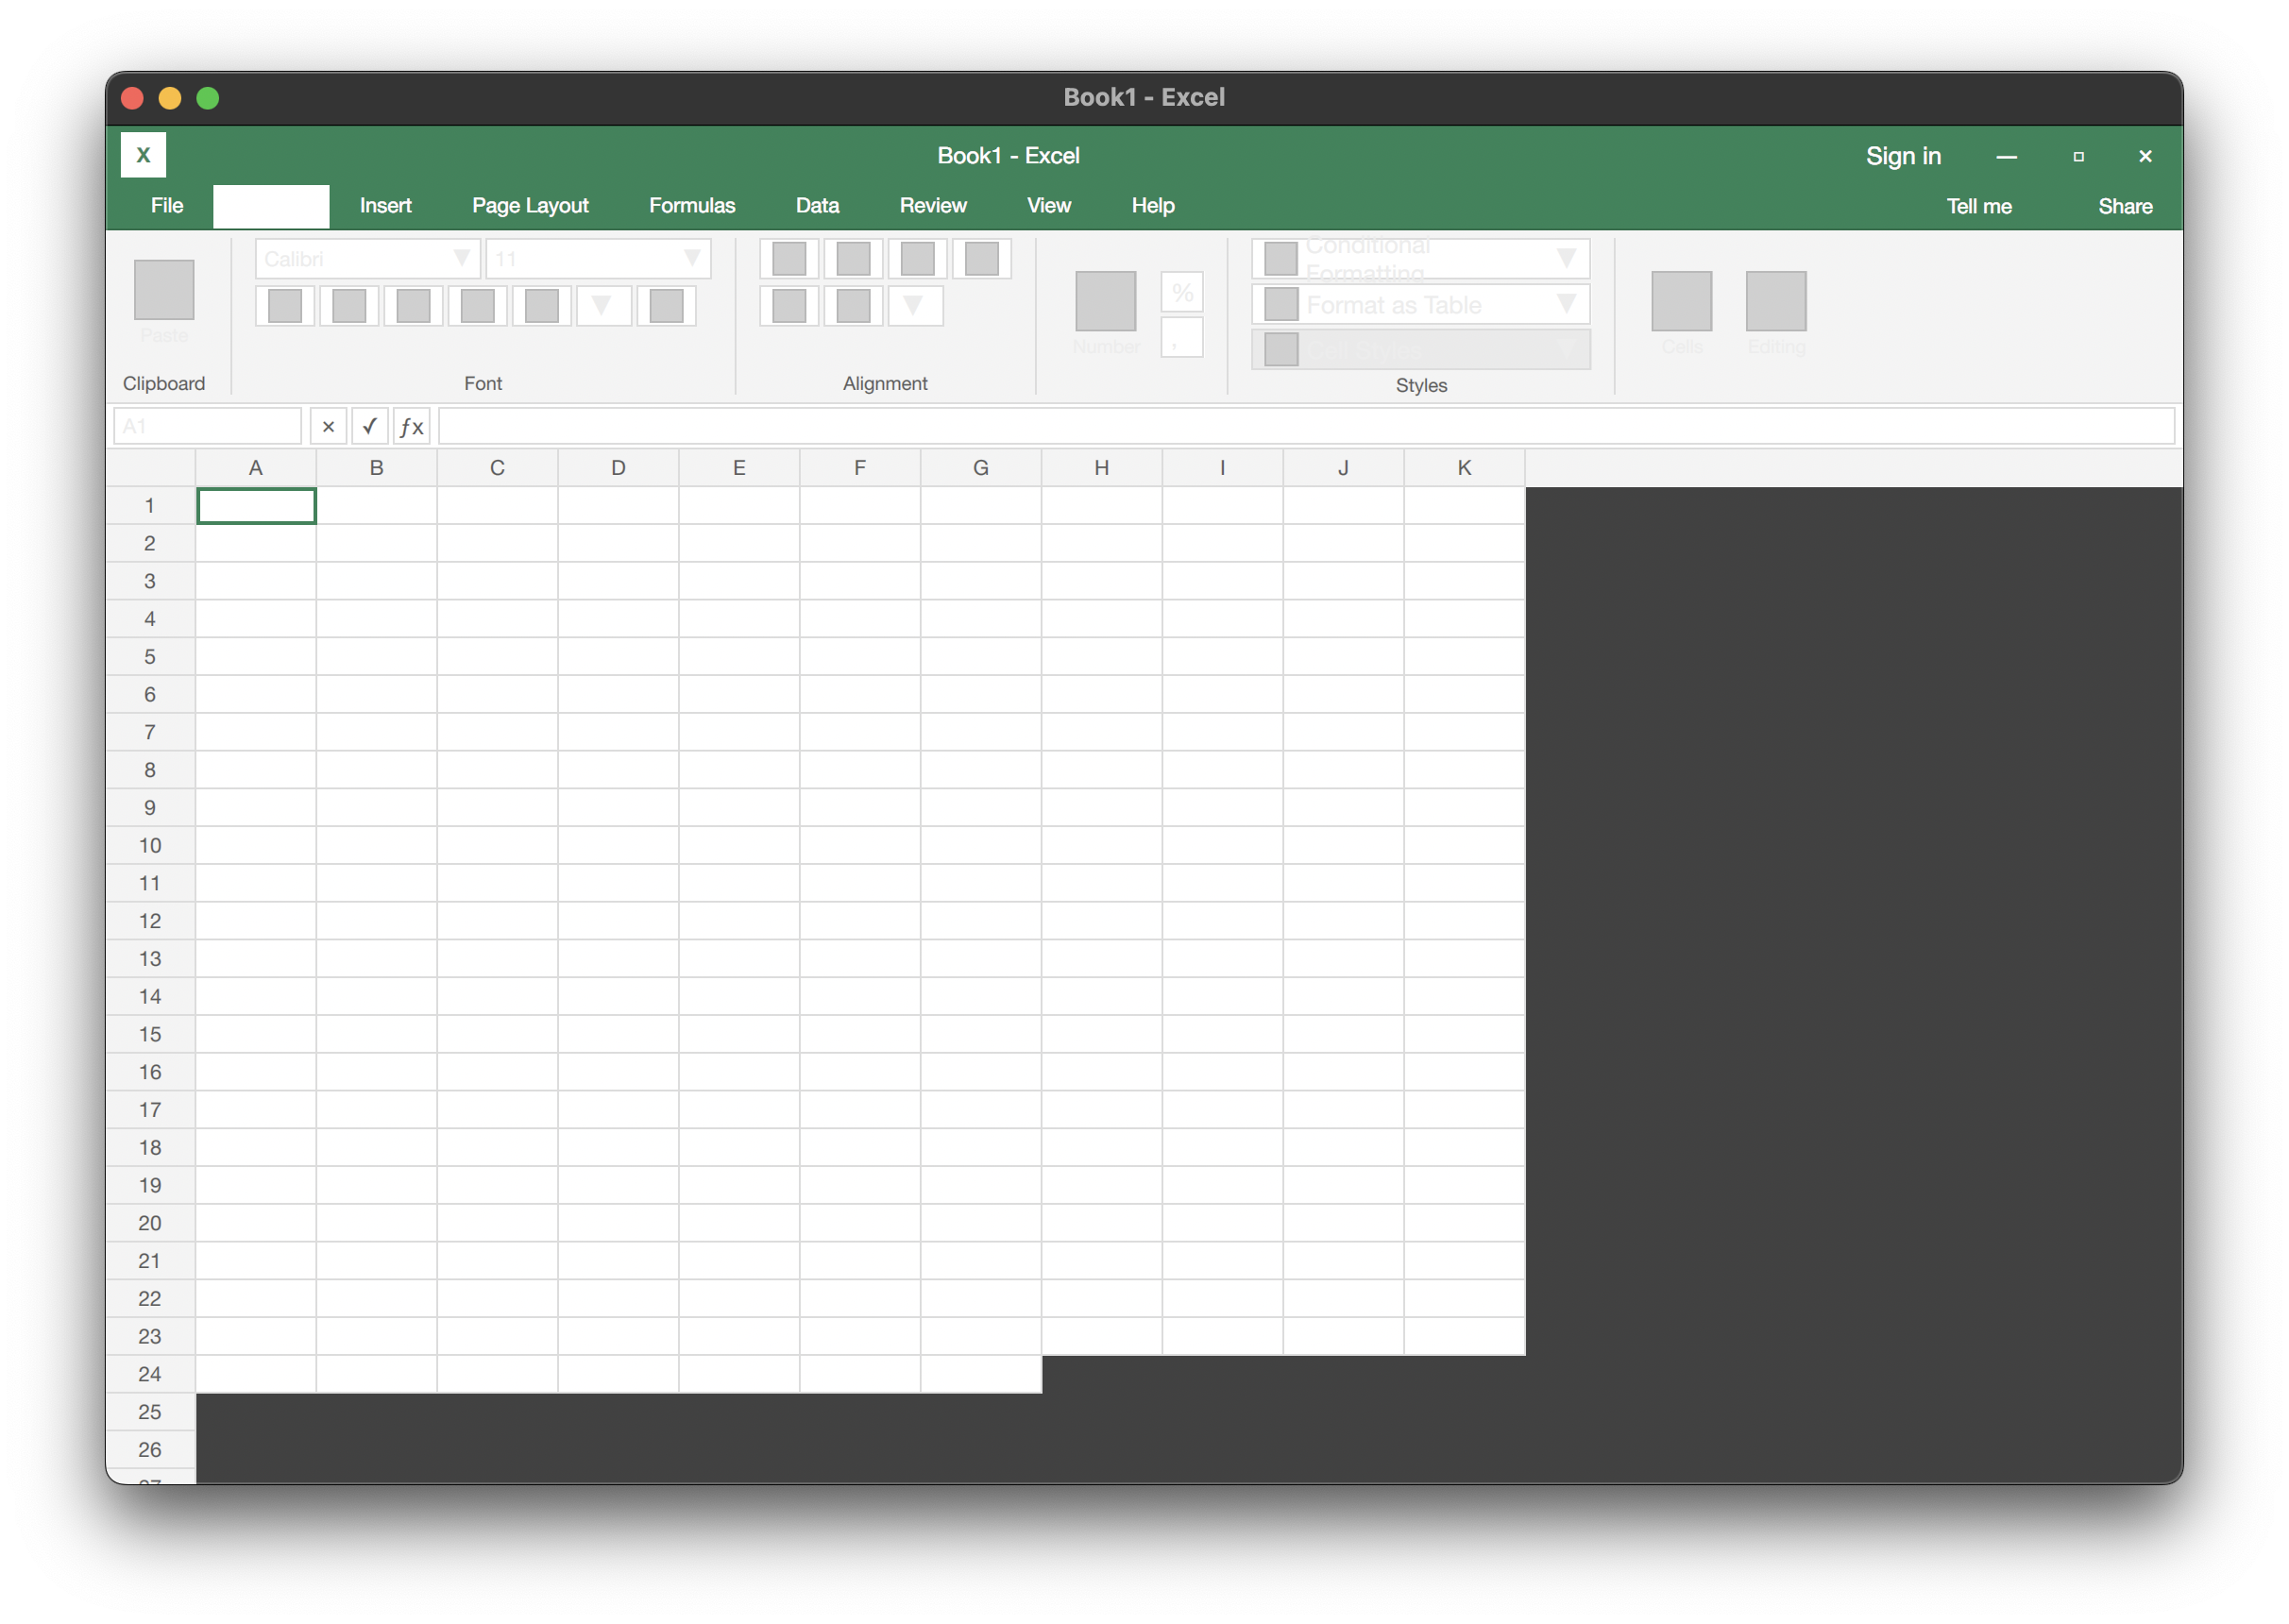The width and height of the screenshot is (2289, 1624).
Task: Expand the Cell Styles dropdown arrow
Action: tap(1567, 350)
